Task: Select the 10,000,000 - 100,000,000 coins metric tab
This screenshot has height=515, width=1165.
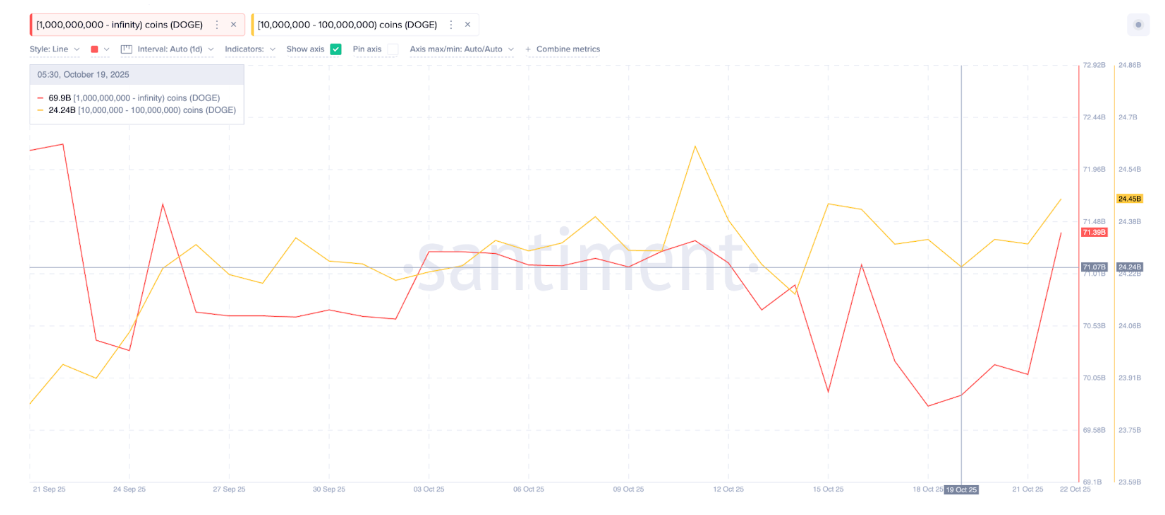Action: pyautogui.click(x=346, y=24)
